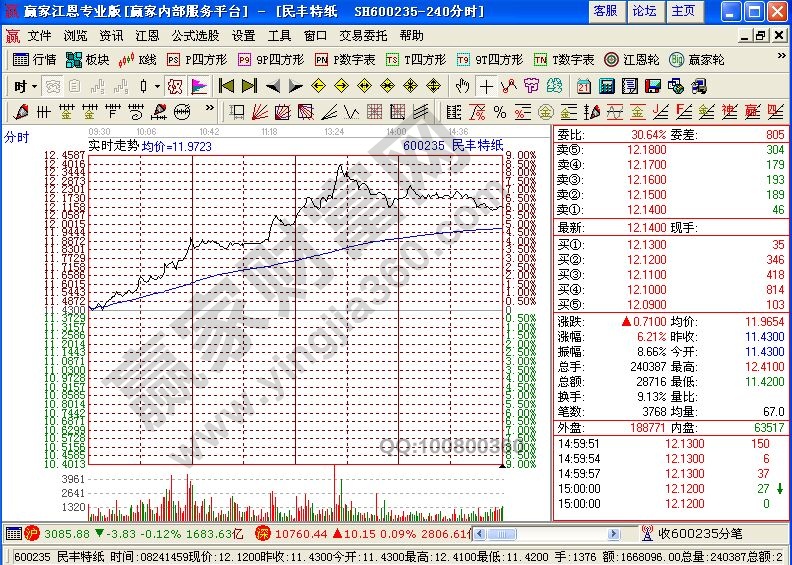This screenshot has height=565, width=792.
Task: Click the calculator icon in toolbar
Action: click(x=606, y=86)
